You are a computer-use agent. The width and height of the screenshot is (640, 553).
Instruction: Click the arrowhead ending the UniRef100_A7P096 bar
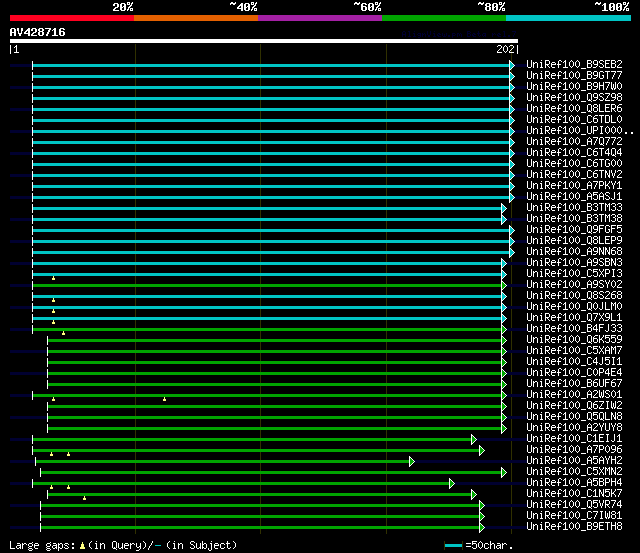(x=482, y=451)
